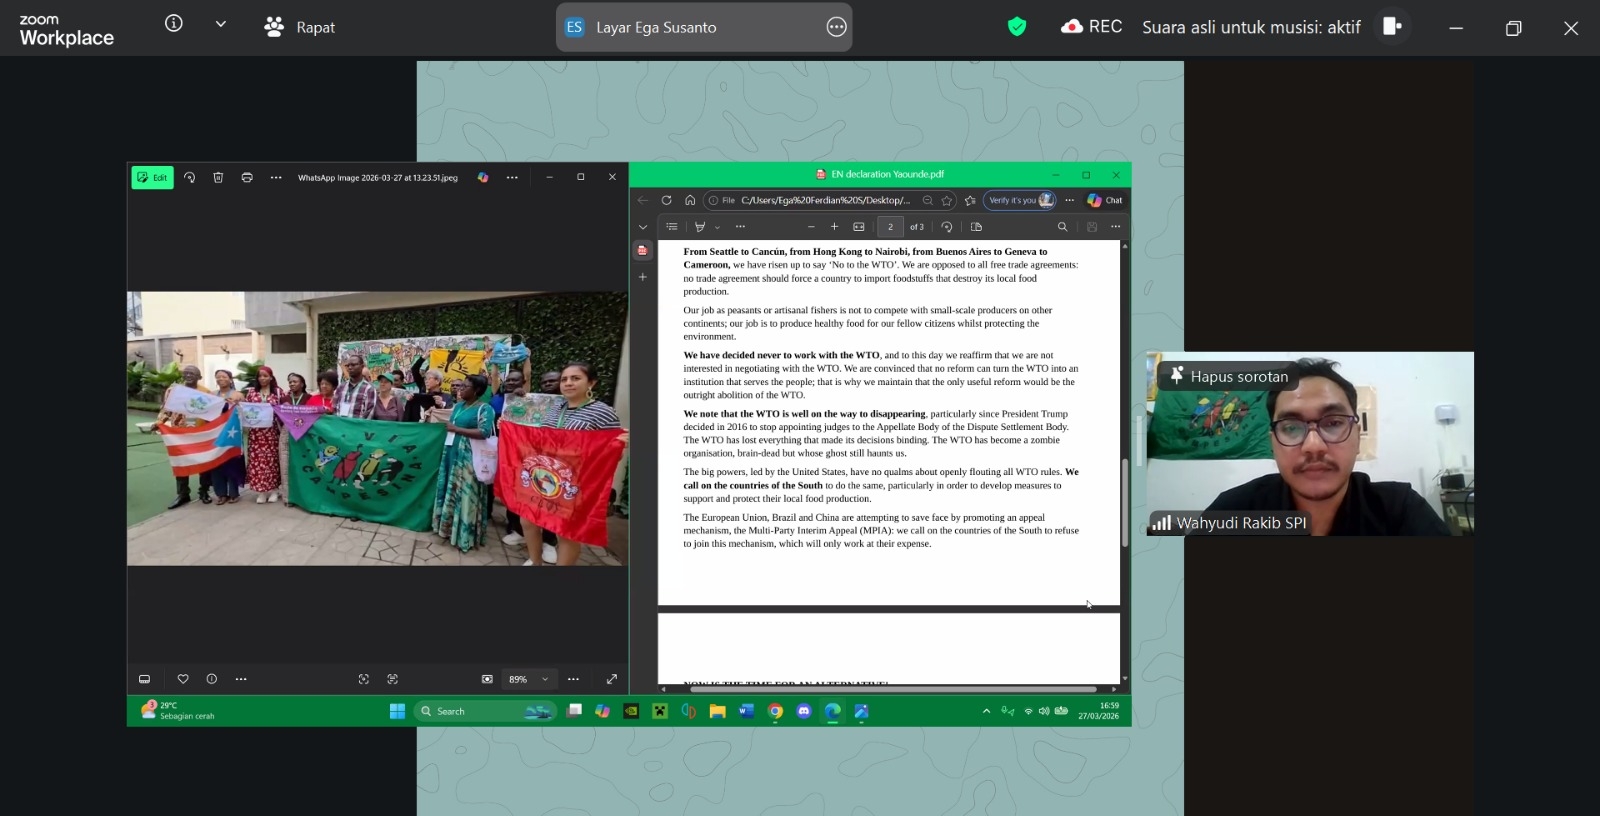
Task: Open the Zoom meeting info icon
Action: pos(174,24)
